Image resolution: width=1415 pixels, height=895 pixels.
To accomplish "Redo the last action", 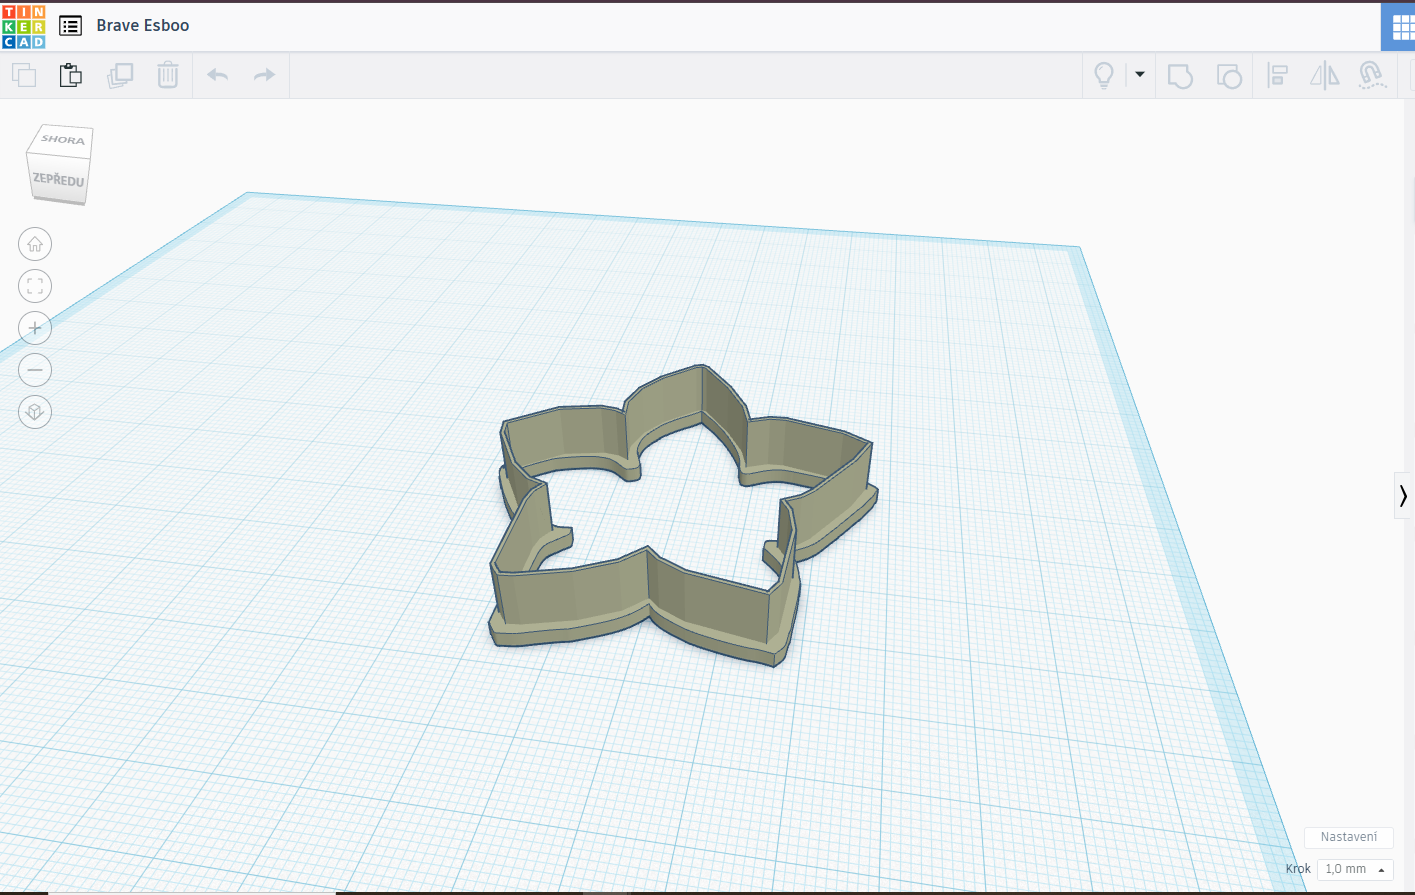I will (264, 75).
